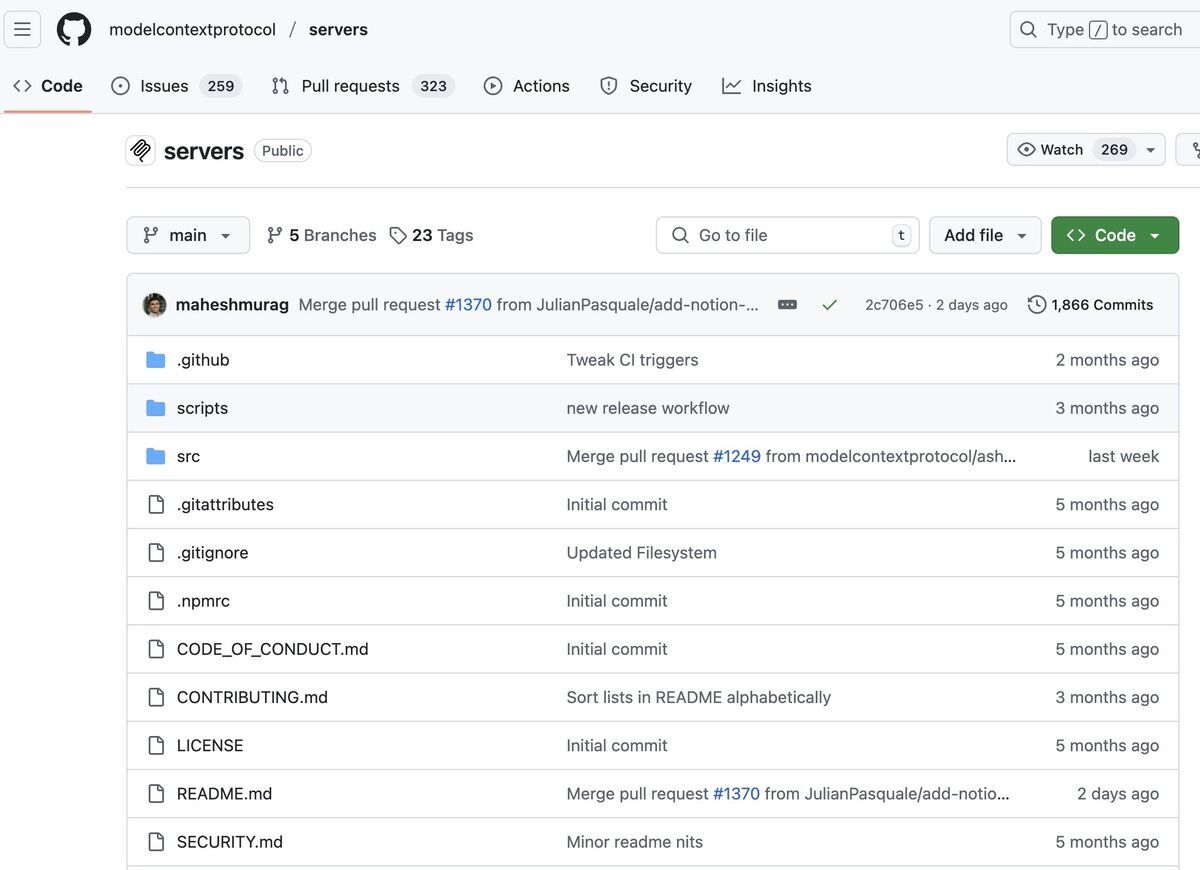The height and width of the screenshot is (870, 1200).
Task: Expand commit message ellipsis button
Action: 787,305
